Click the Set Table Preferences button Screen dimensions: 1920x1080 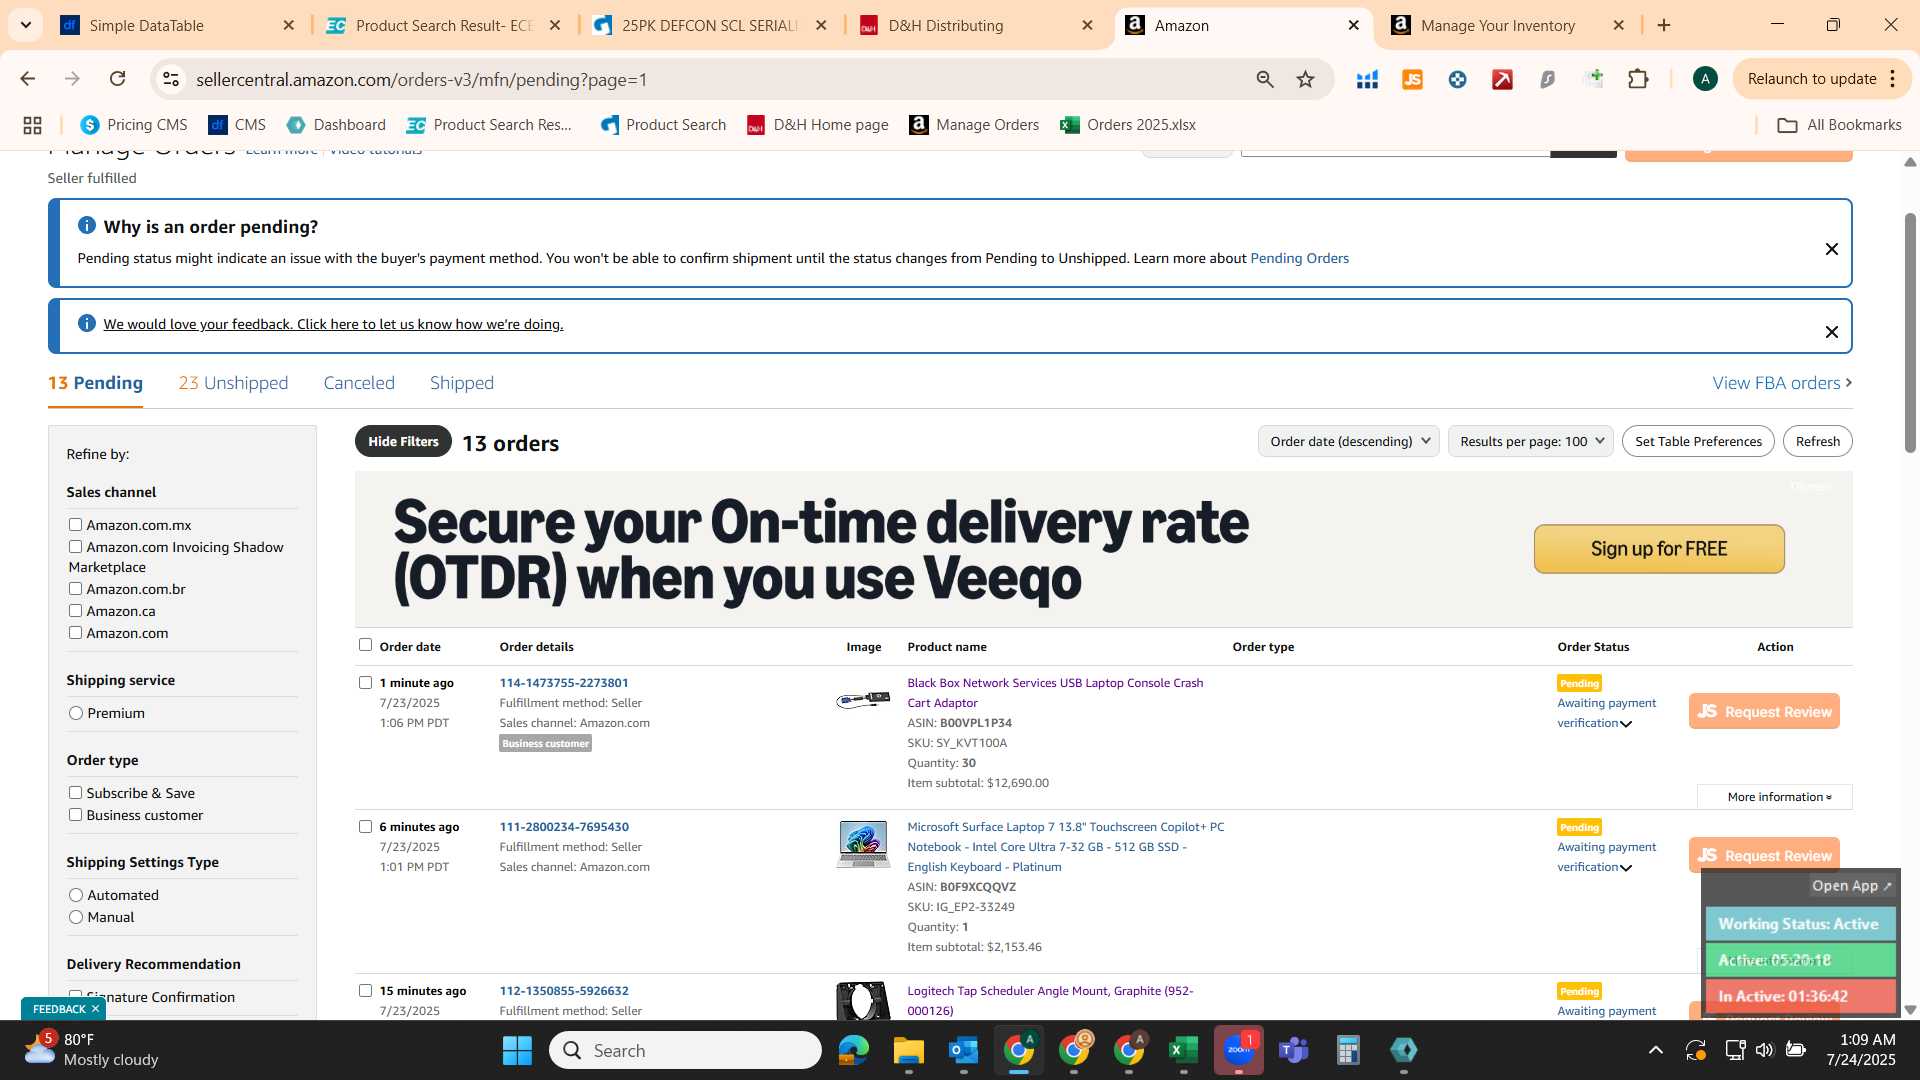click(1698, 441)
